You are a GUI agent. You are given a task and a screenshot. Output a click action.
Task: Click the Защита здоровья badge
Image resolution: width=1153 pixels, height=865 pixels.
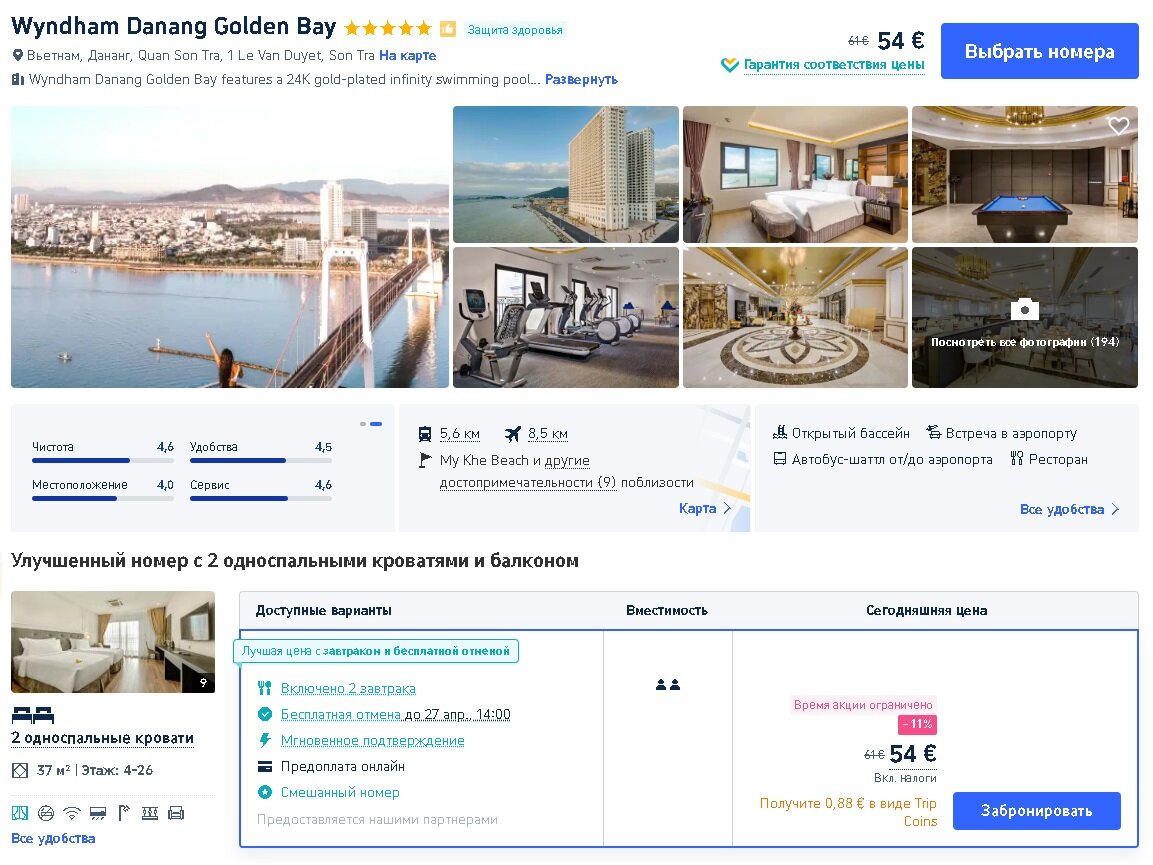[515, 30]
